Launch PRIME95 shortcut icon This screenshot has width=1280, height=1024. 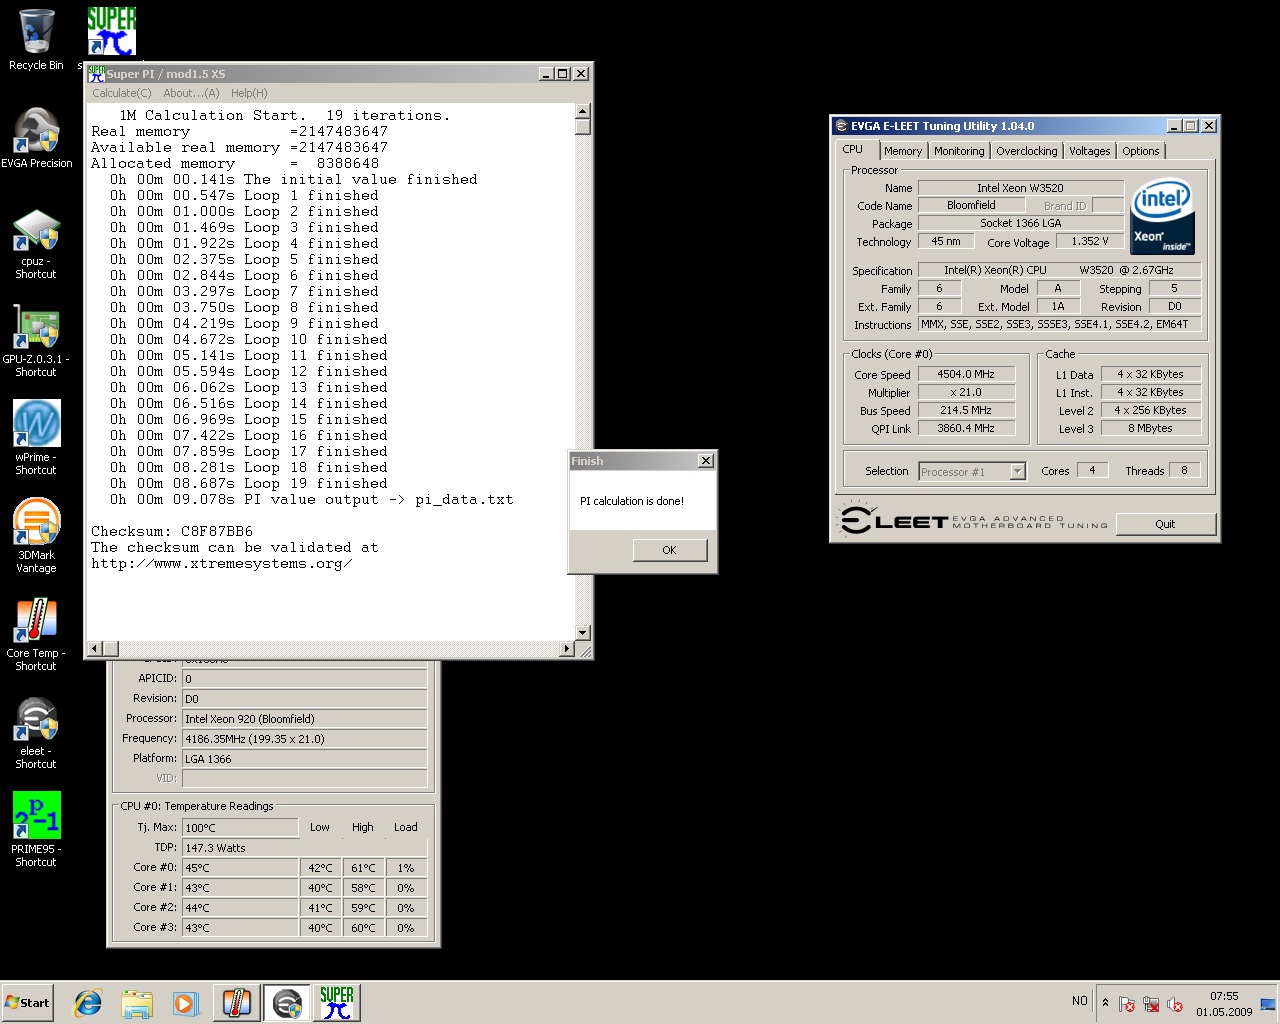point(36,830)
